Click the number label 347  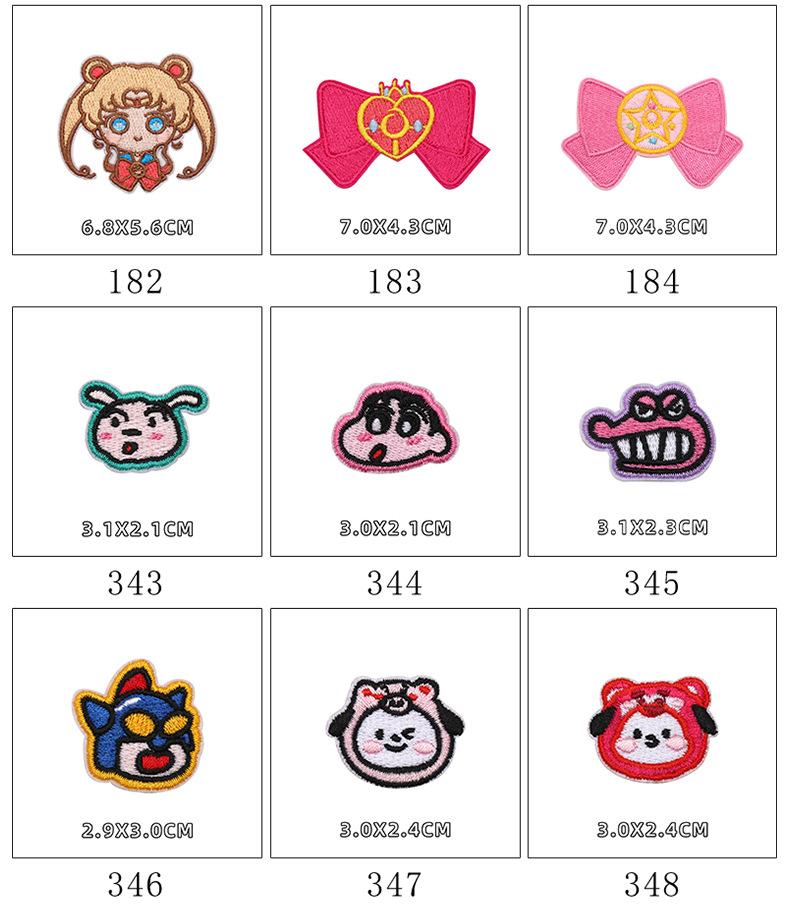pyautogui.click(x=395, y=885)
